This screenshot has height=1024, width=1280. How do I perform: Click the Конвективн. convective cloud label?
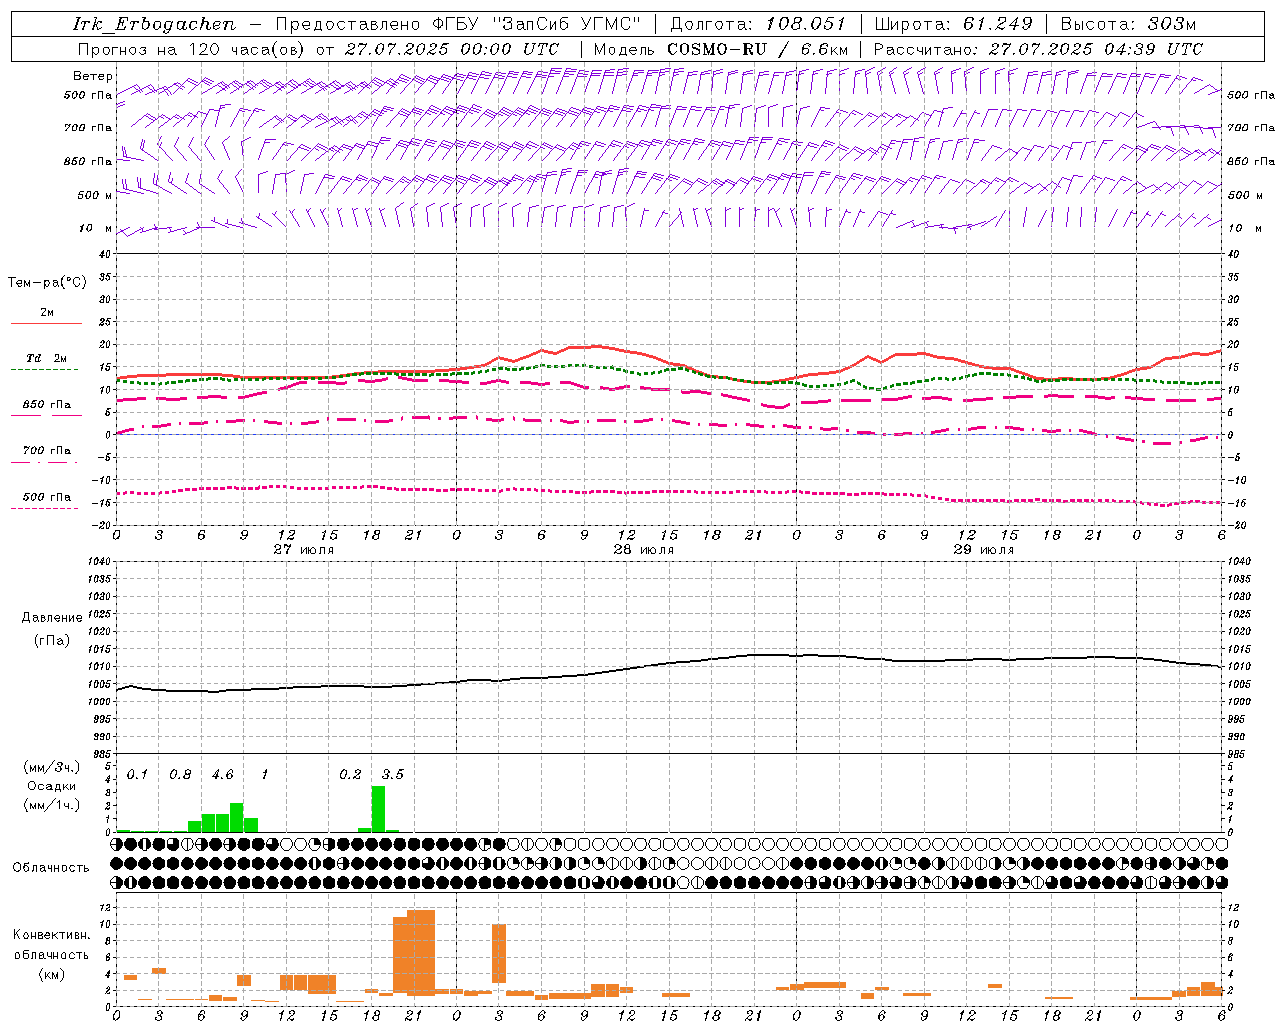(x=51, y=935)
